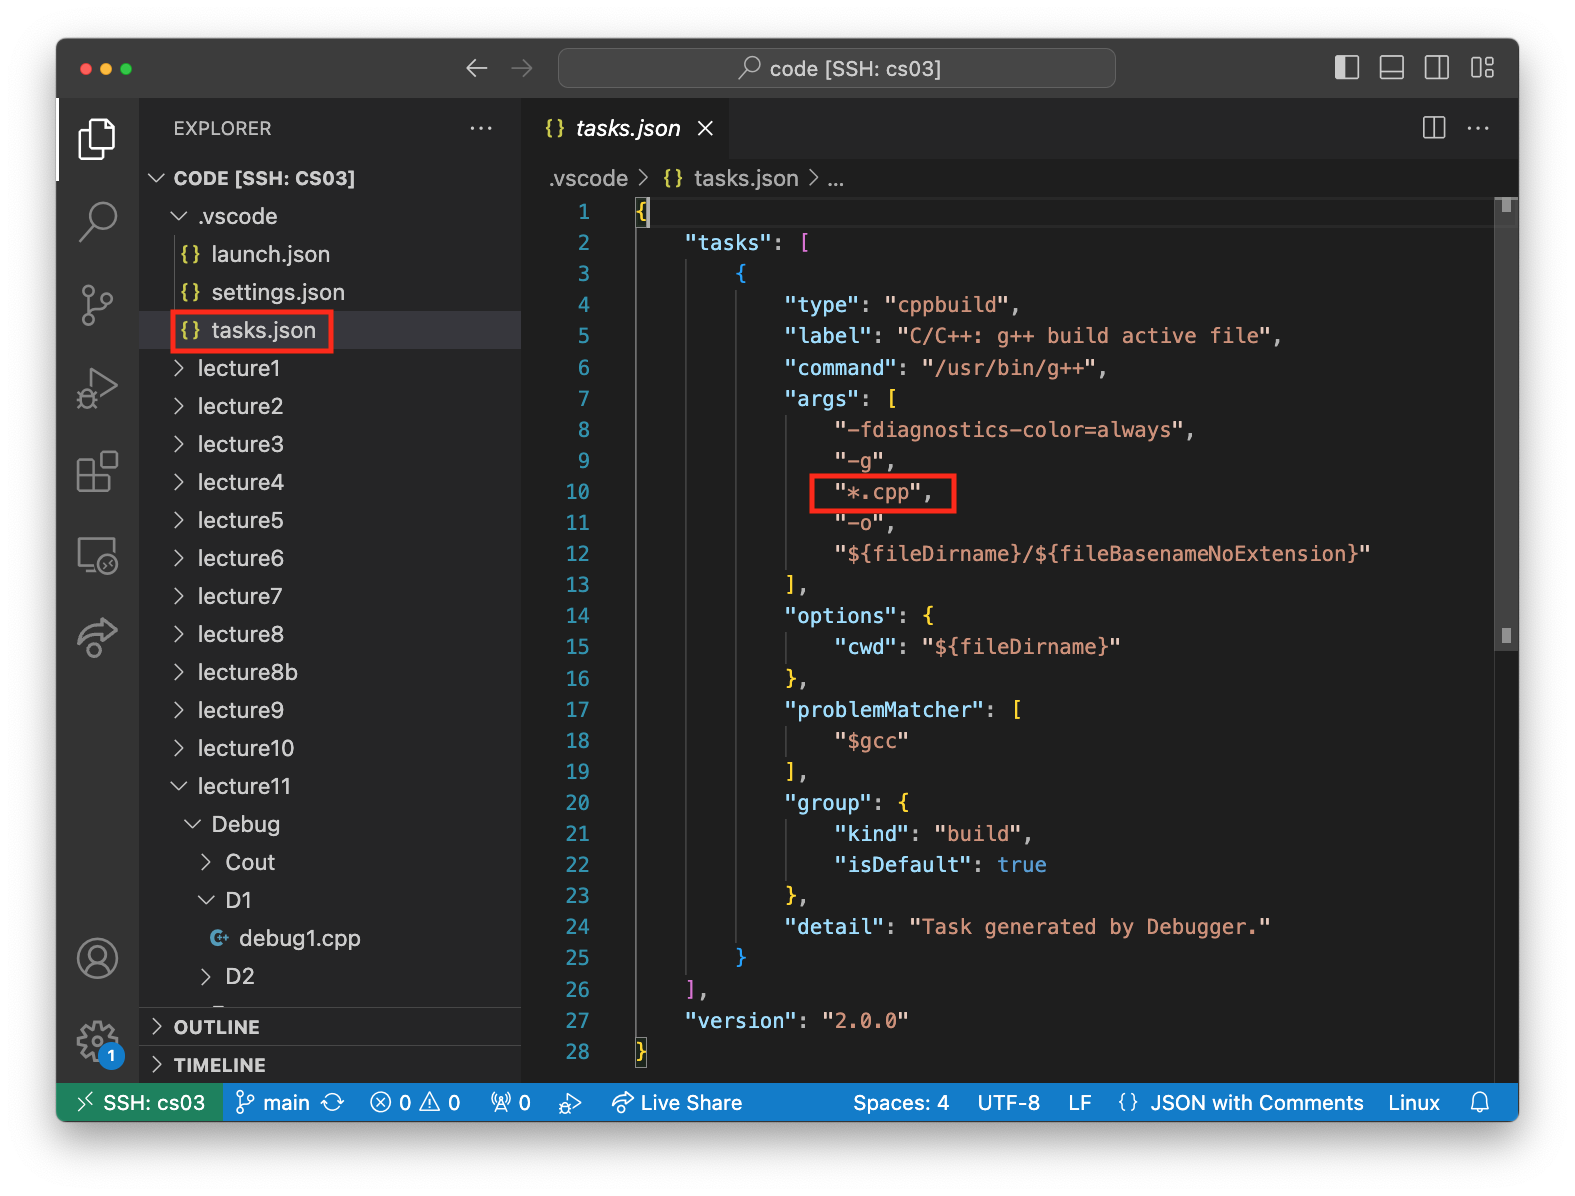Change end of line sequence LF
Screen dimensions: 1575x1196
[1079, 1102]
